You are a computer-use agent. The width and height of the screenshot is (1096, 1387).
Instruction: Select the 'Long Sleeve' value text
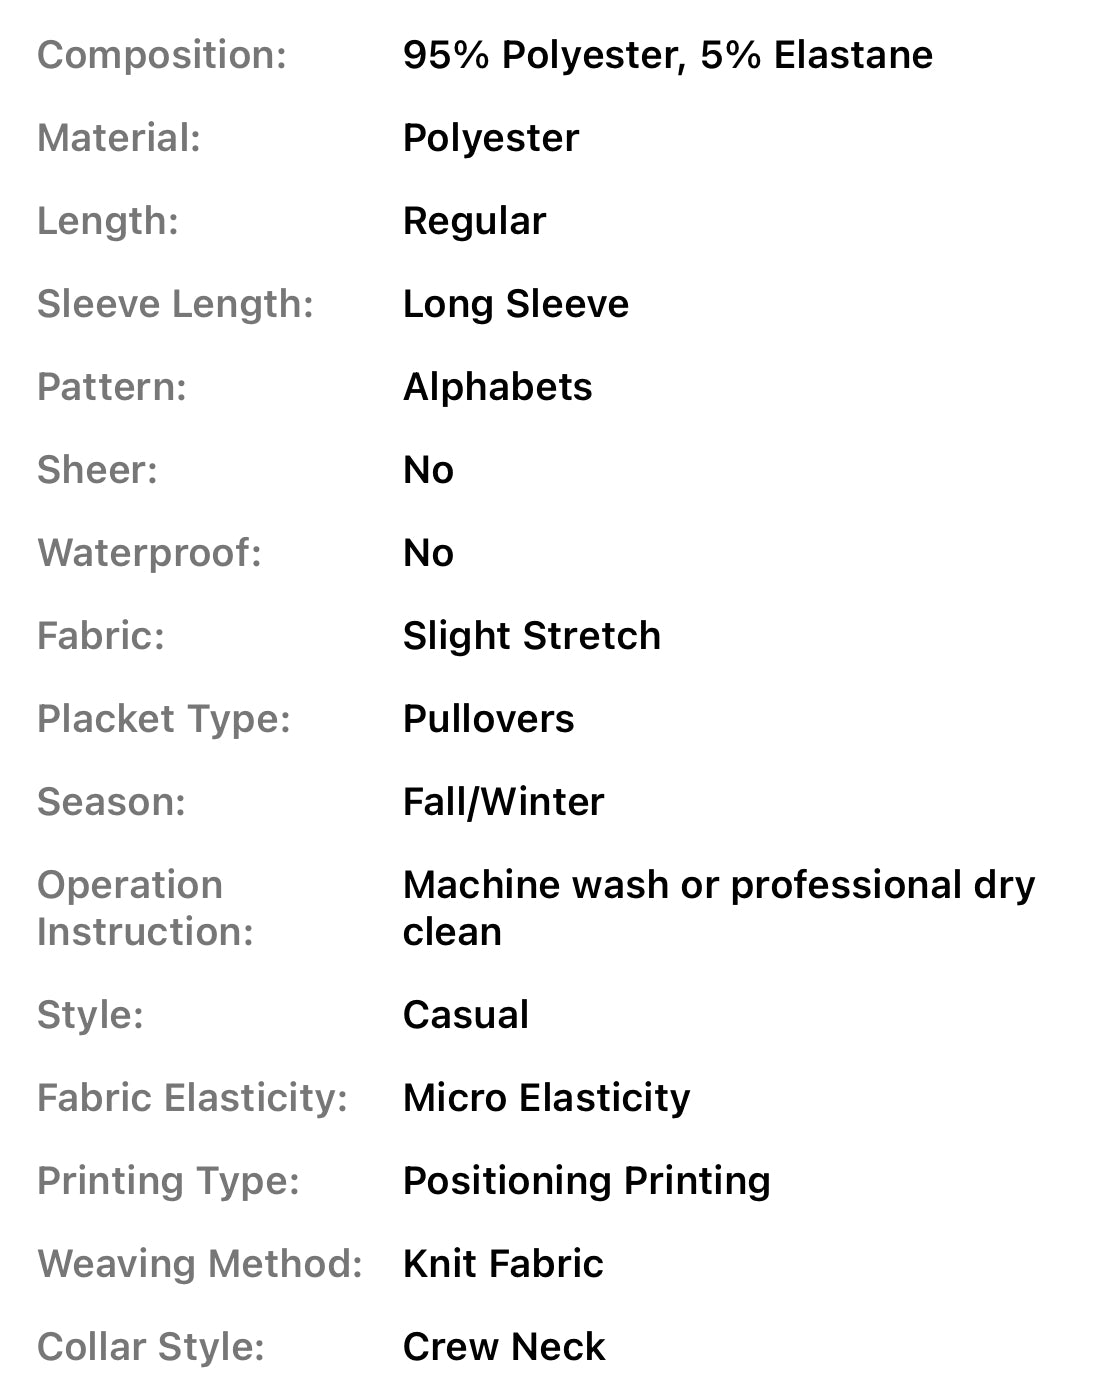515,304
